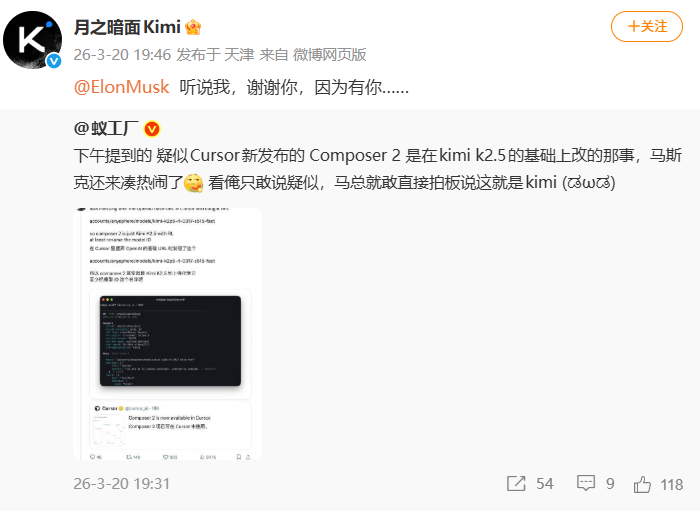The width and height of the screenshot is (700, 515).
Task: Open the @ElonMusk mention link
Action: [x=121, y=87]
